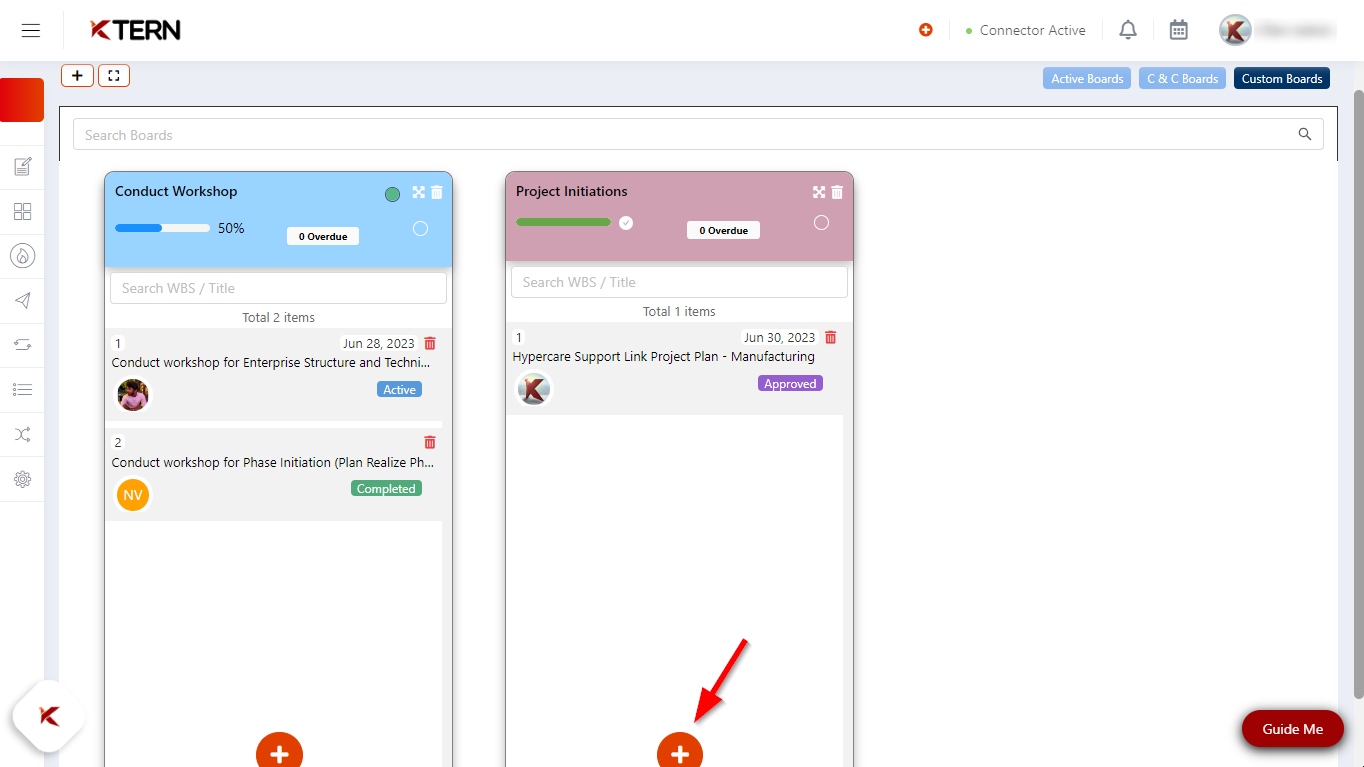Click the 50% progress bar on Conduct Workshop
The width and height of the screenshot is (1364, 767).
tap(162, 228)
